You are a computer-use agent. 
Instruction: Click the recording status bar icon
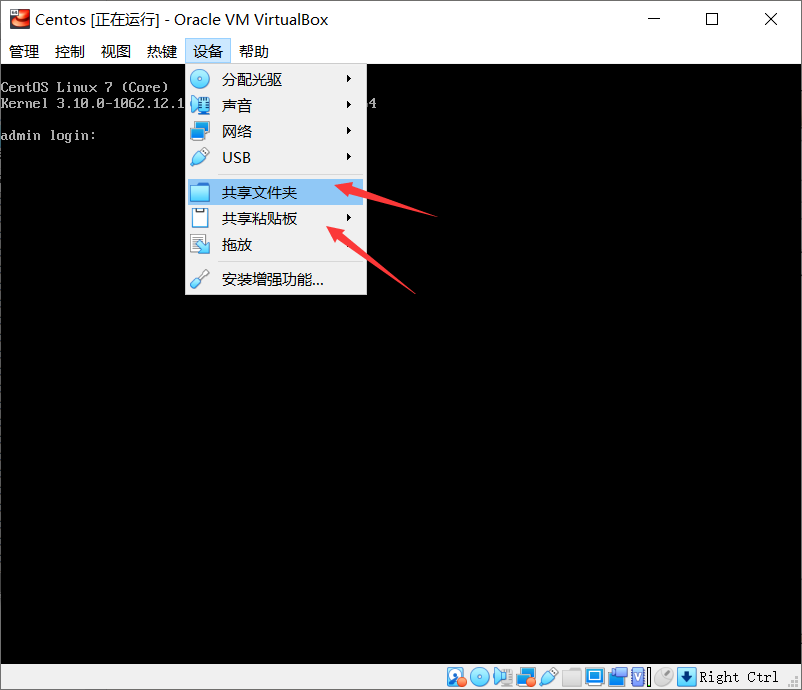point(618,677)
